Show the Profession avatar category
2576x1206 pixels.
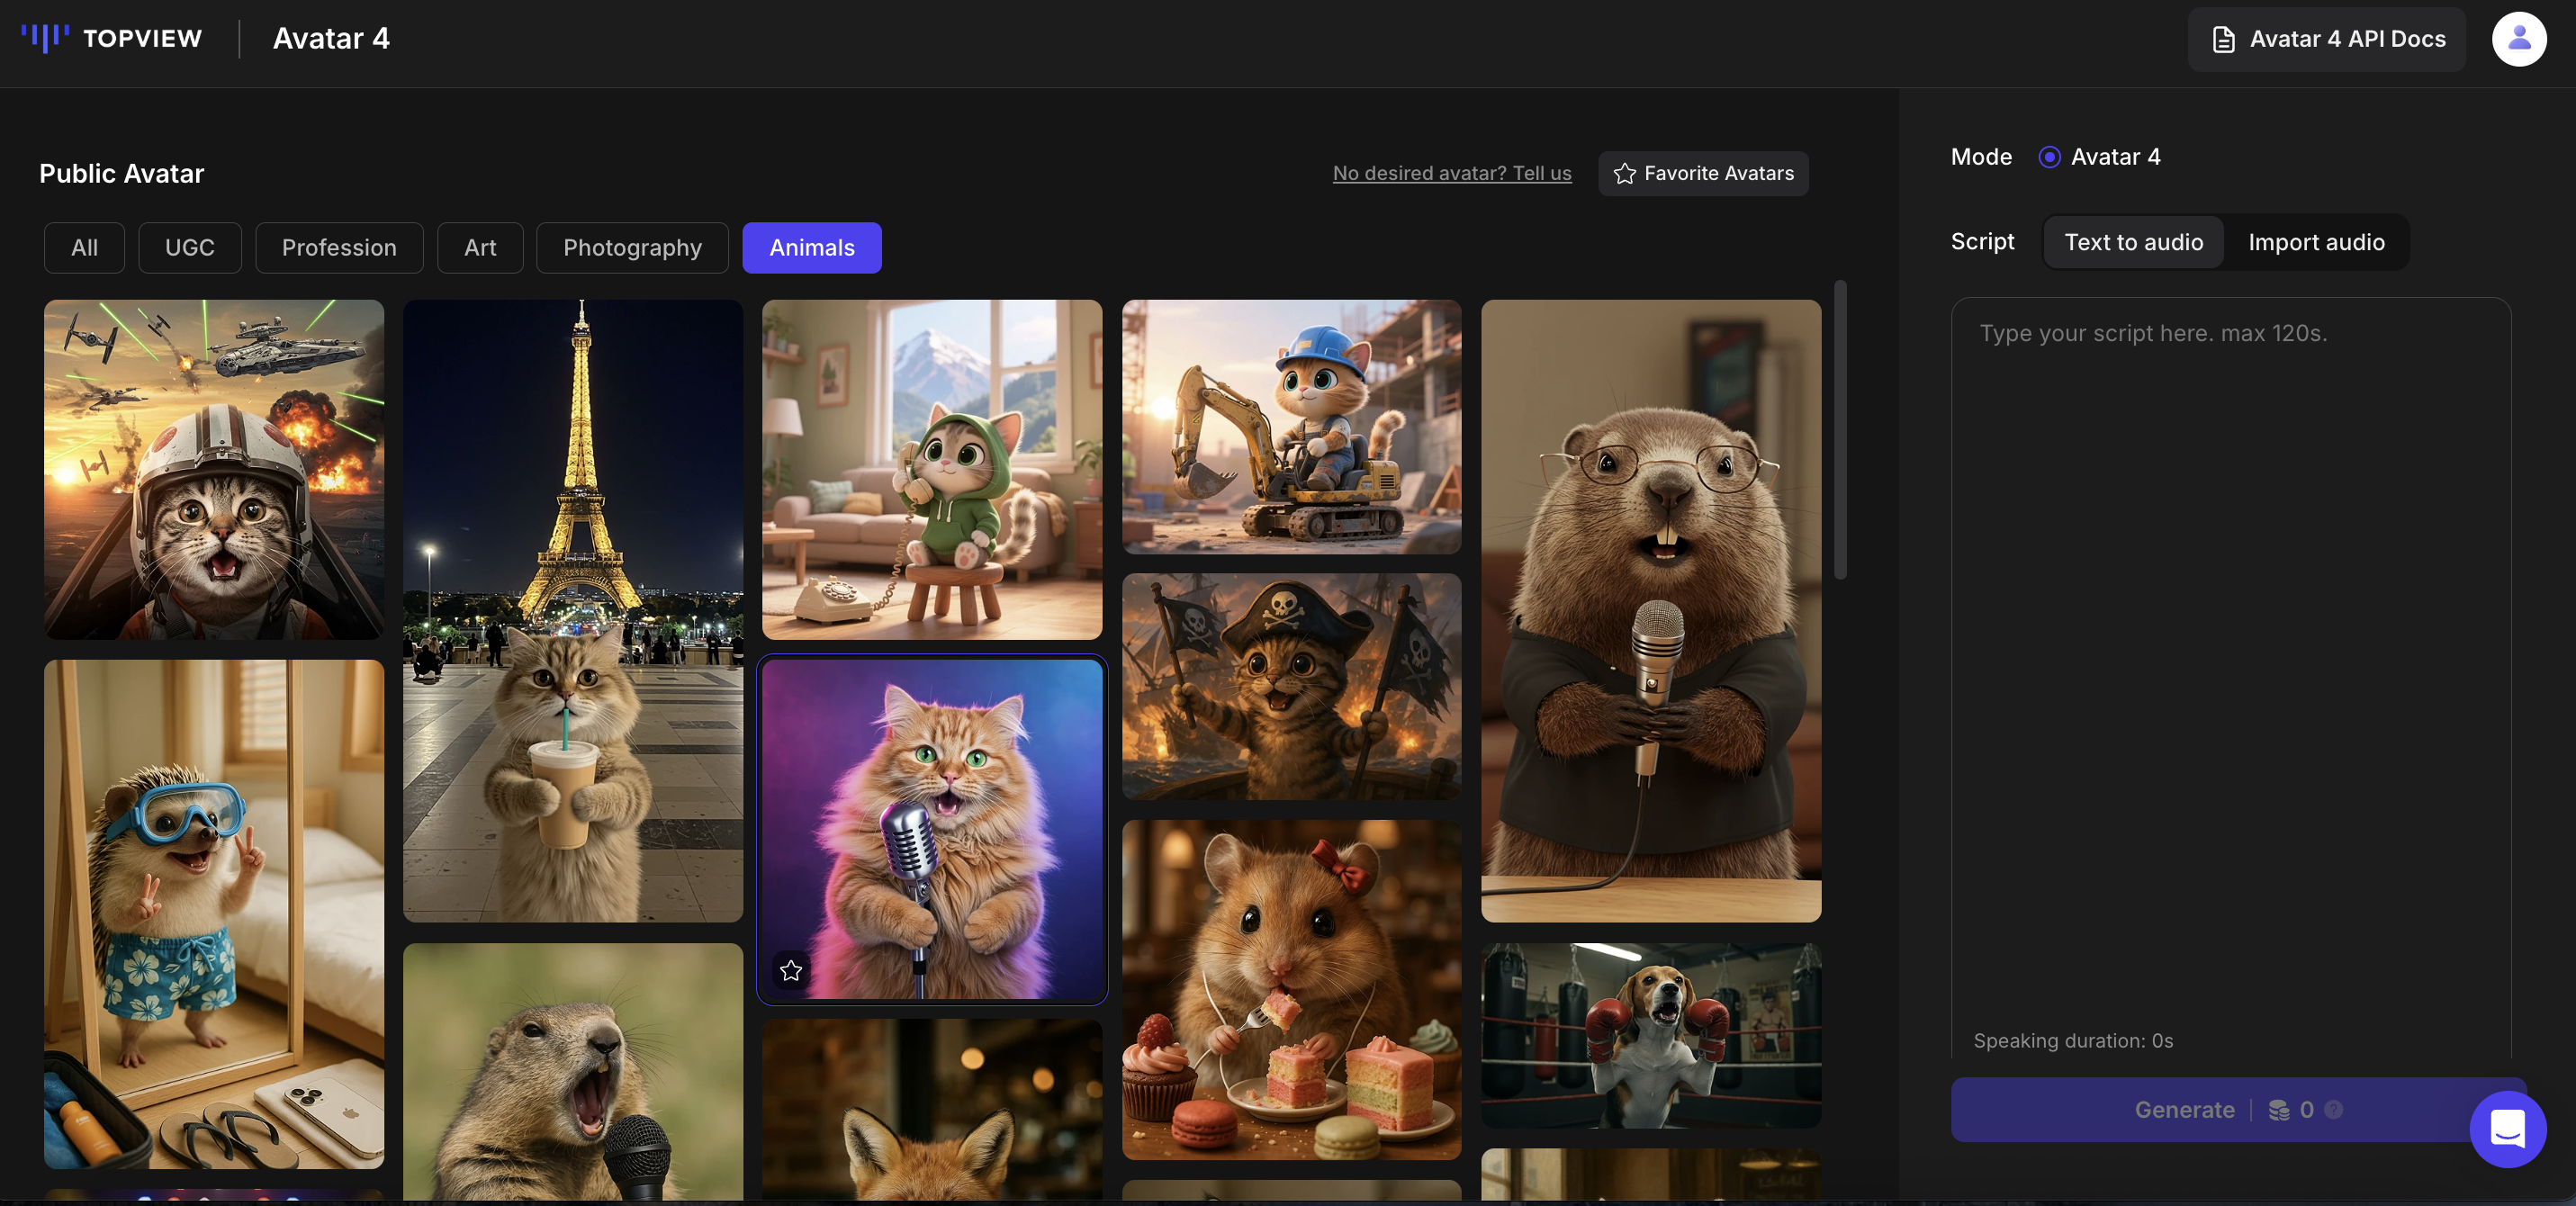pos(339,247)
